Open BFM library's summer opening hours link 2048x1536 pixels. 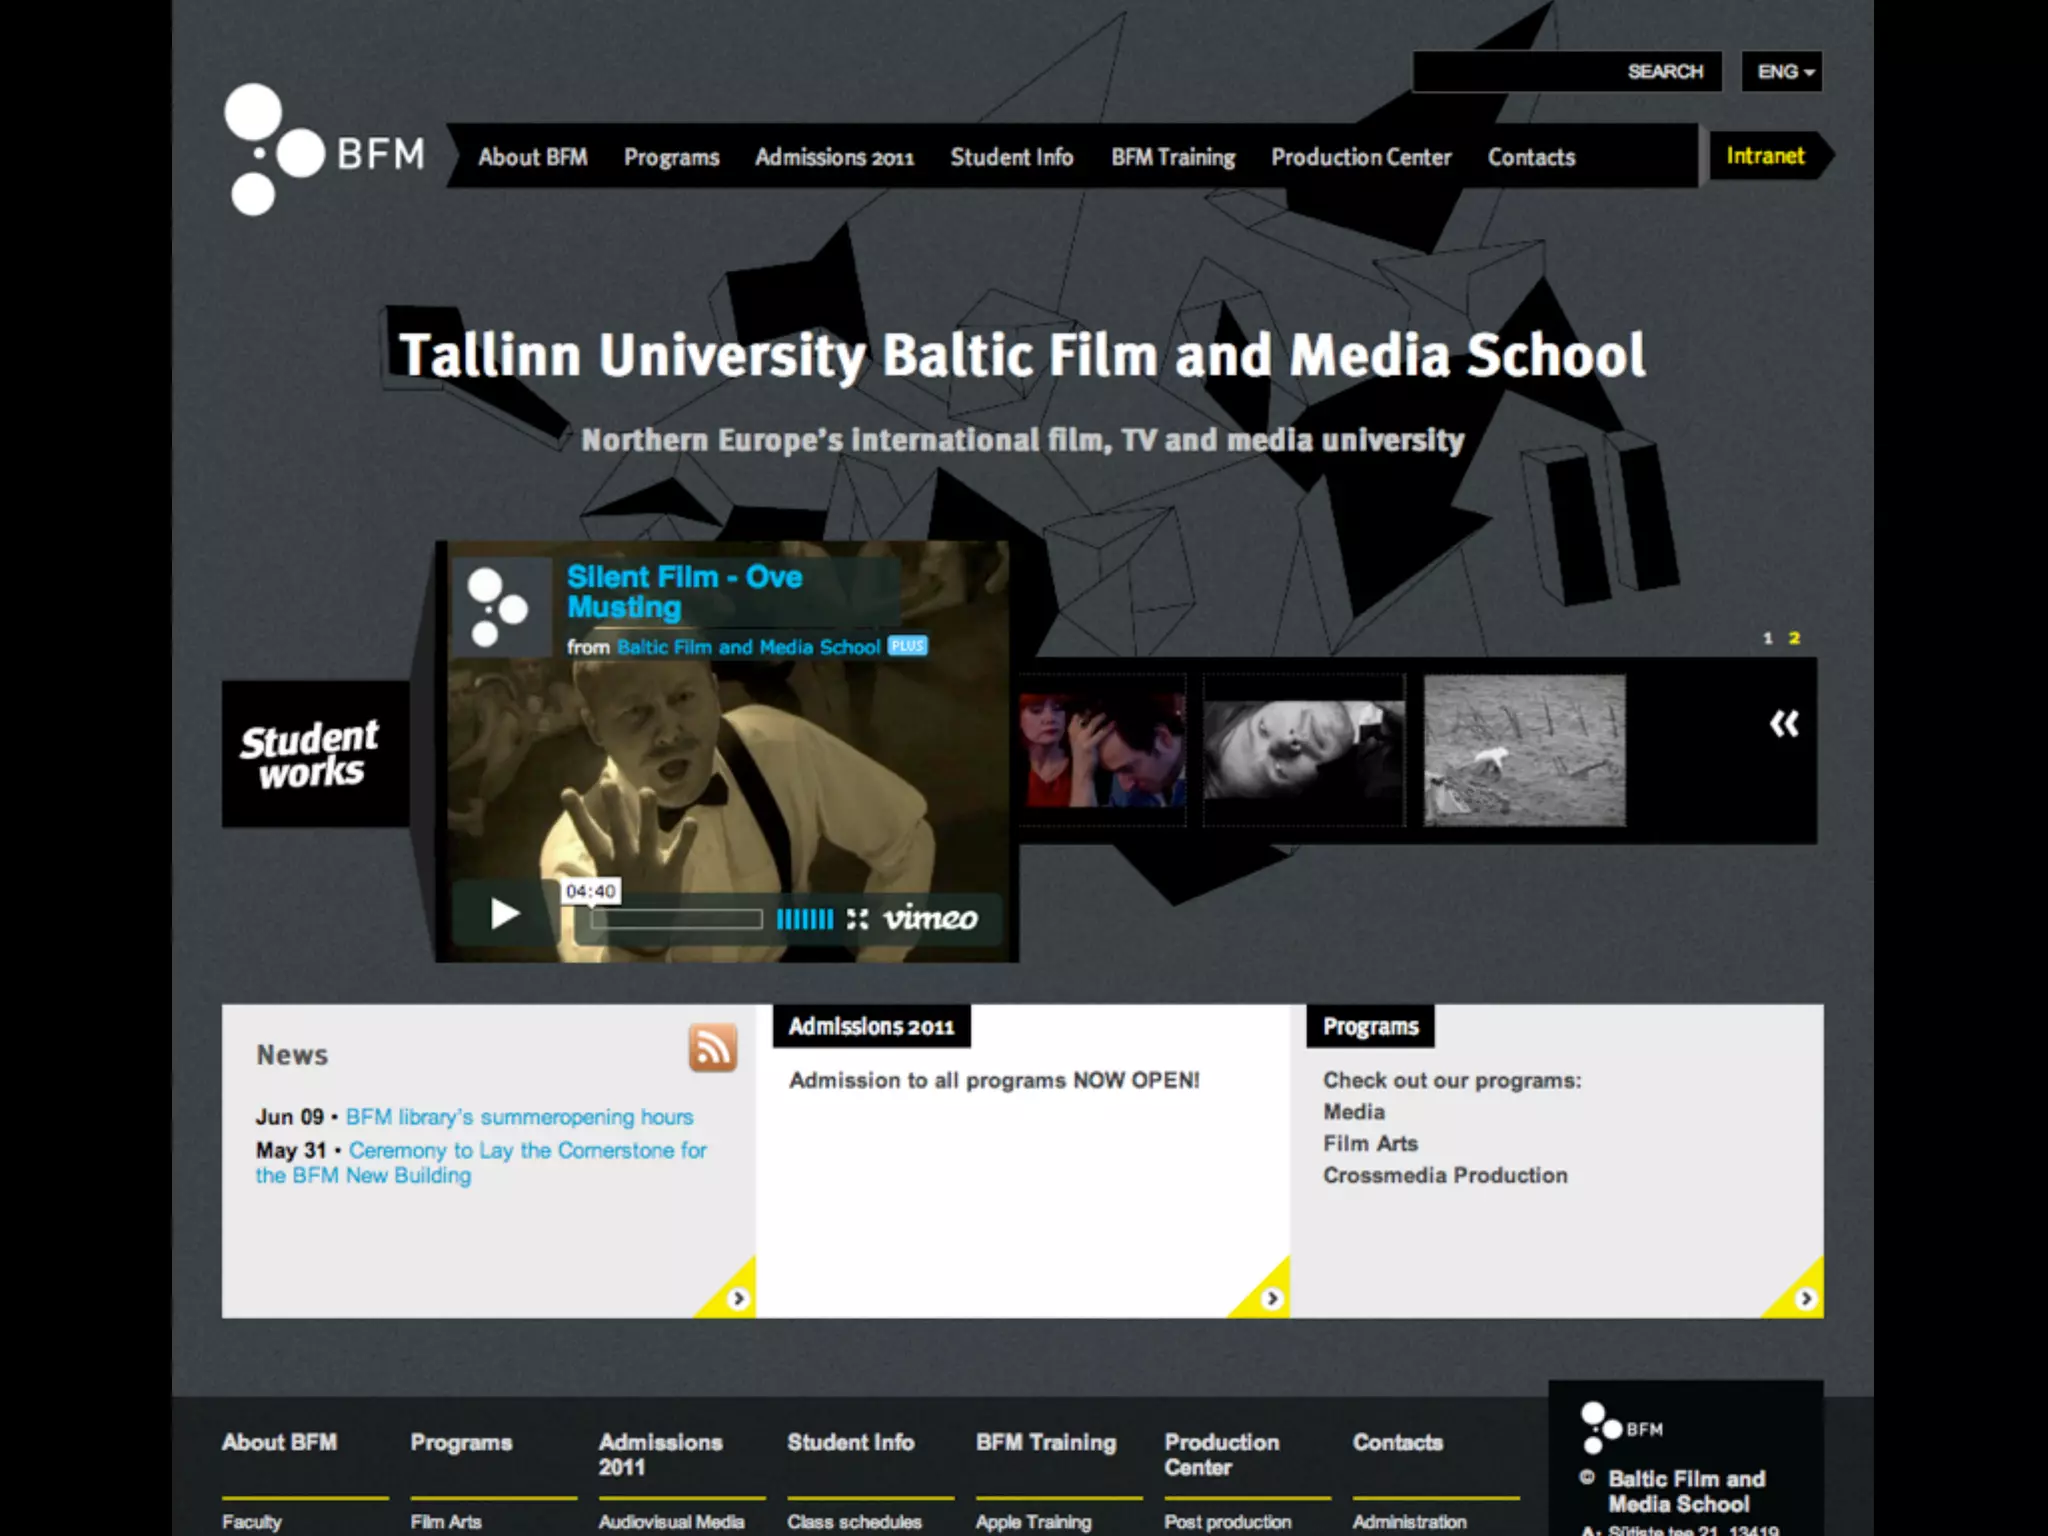519,1117
